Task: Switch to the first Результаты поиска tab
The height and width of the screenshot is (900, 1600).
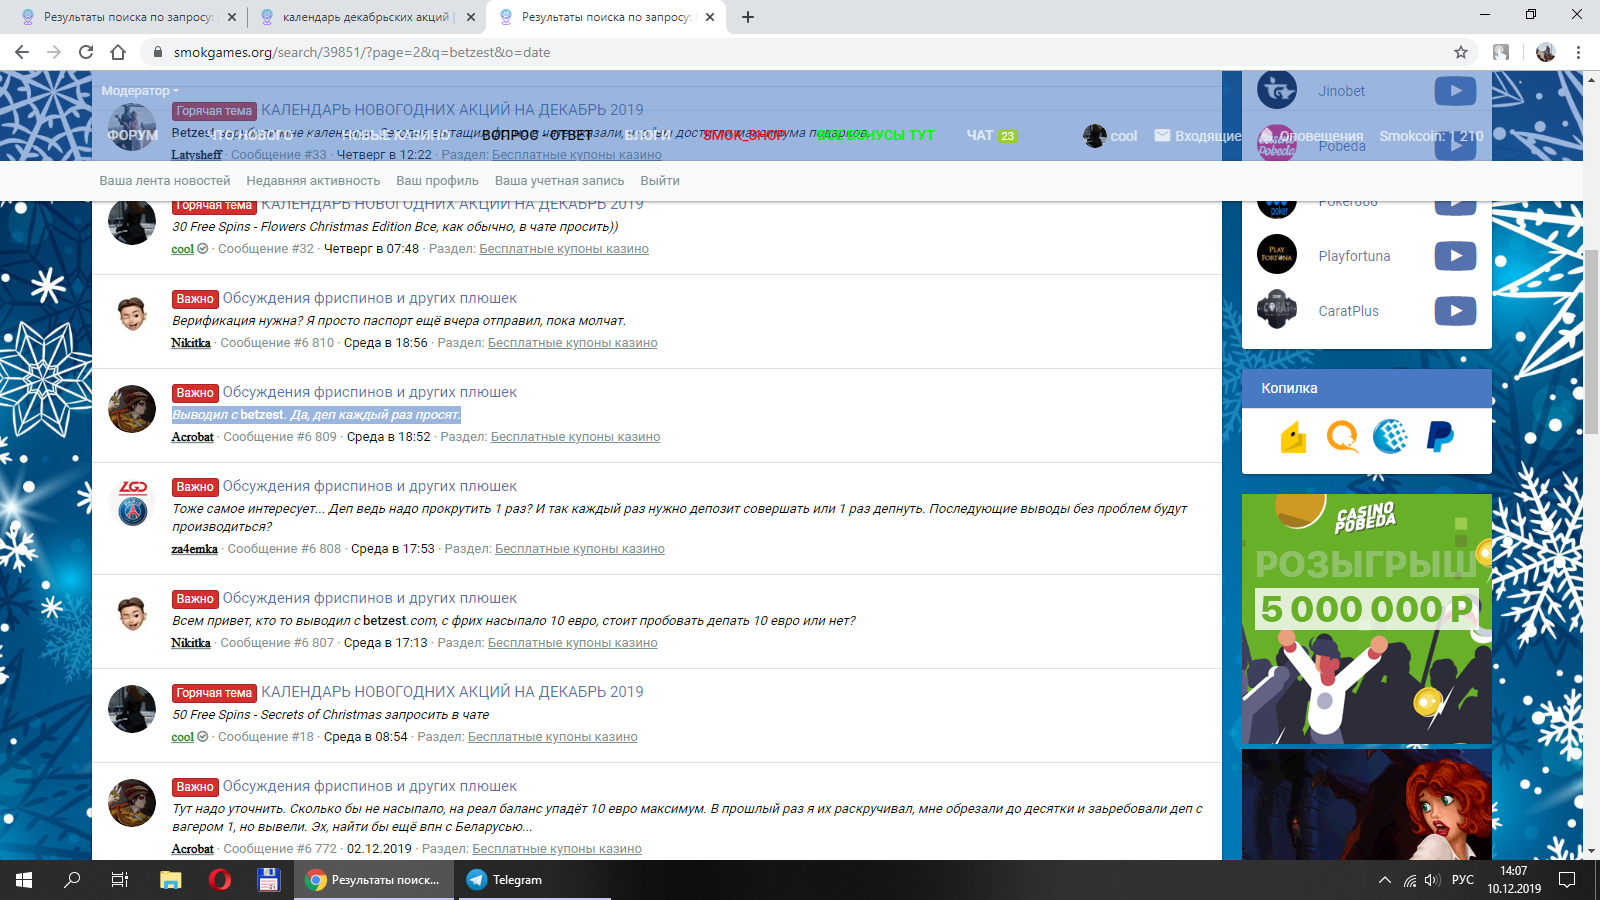Action: pos(128,17)
